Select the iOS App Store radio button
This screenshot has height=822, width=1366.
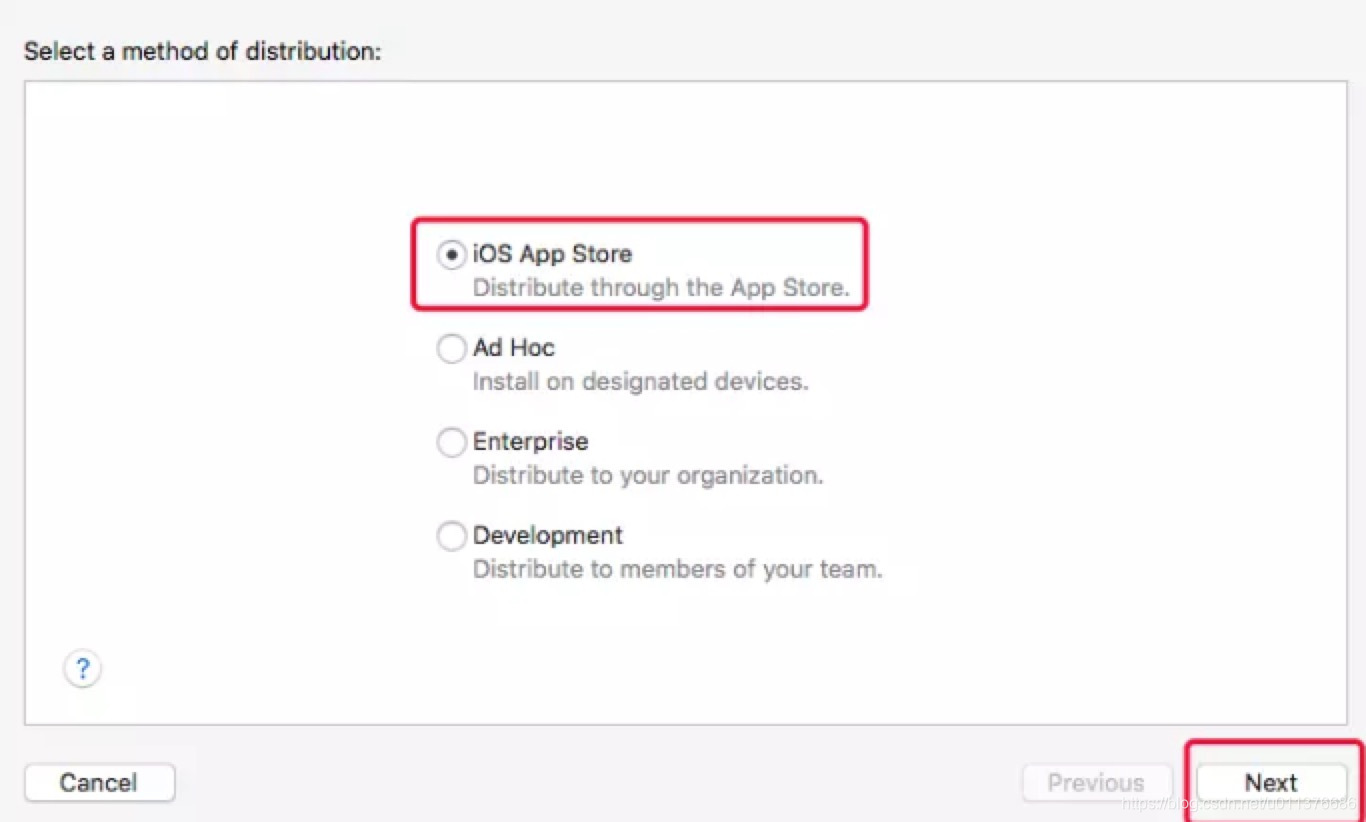(452, 255)
